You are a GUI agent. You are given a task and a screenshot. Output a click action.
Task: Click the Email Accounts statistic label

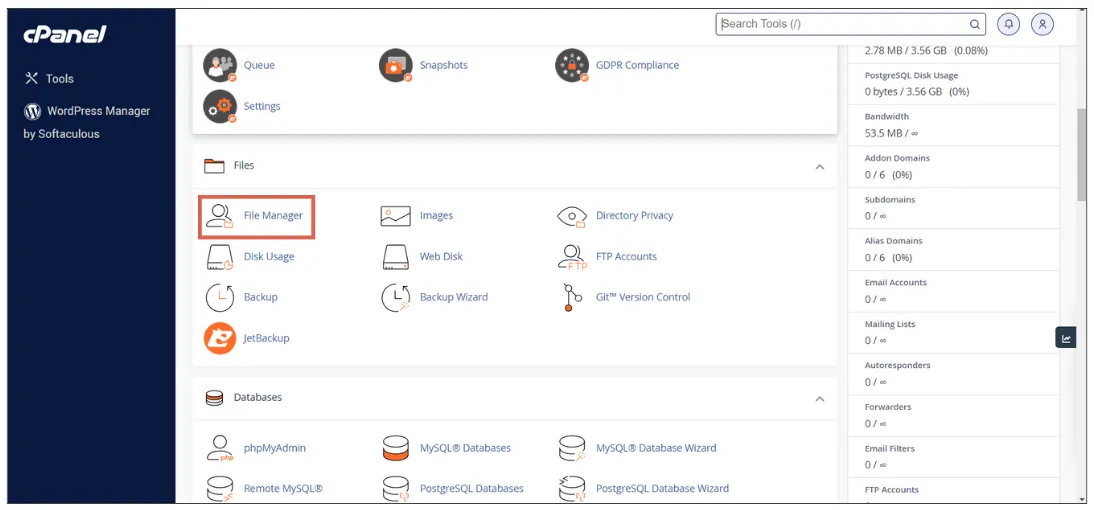(x=895, y=283)
